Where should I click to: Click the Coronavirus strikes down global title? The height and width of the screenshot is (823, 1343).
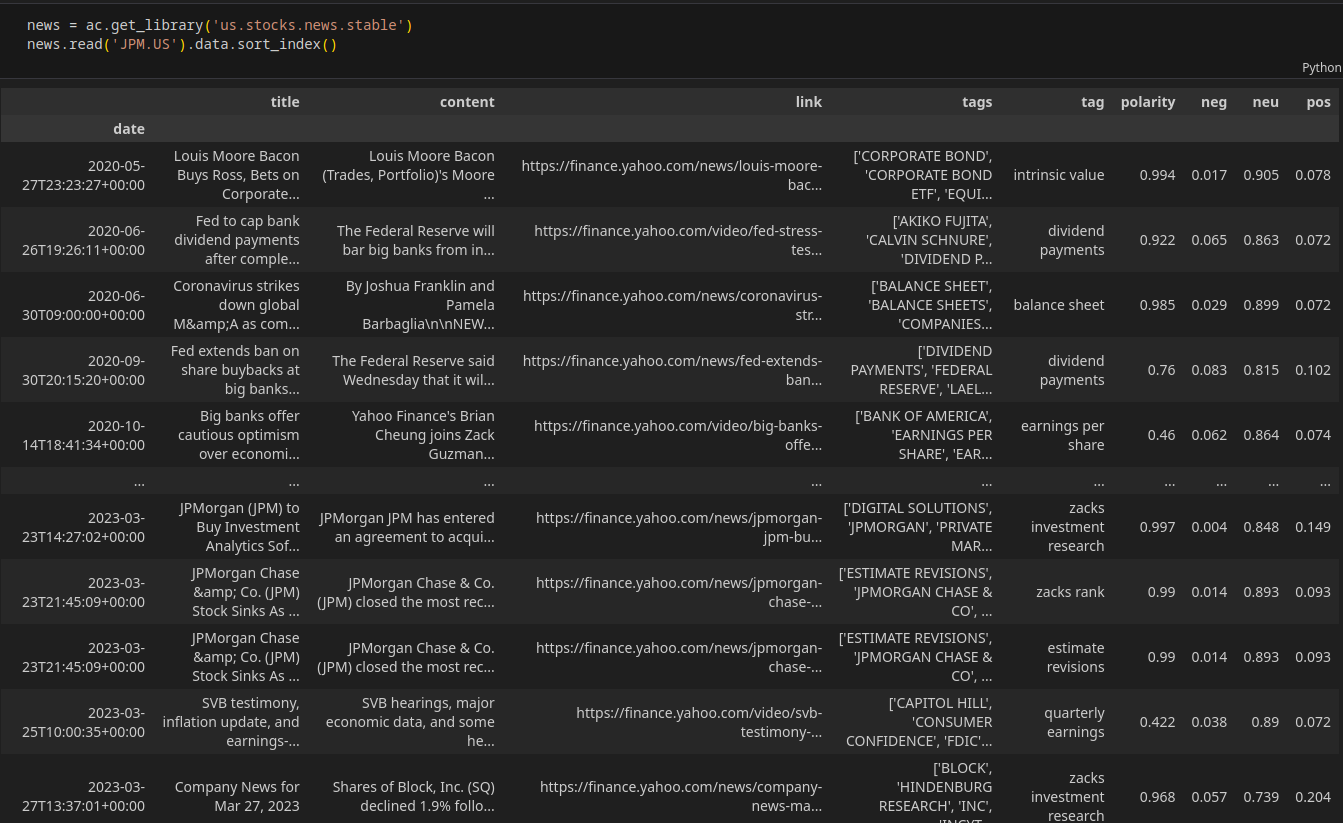[x=236, y=305]
